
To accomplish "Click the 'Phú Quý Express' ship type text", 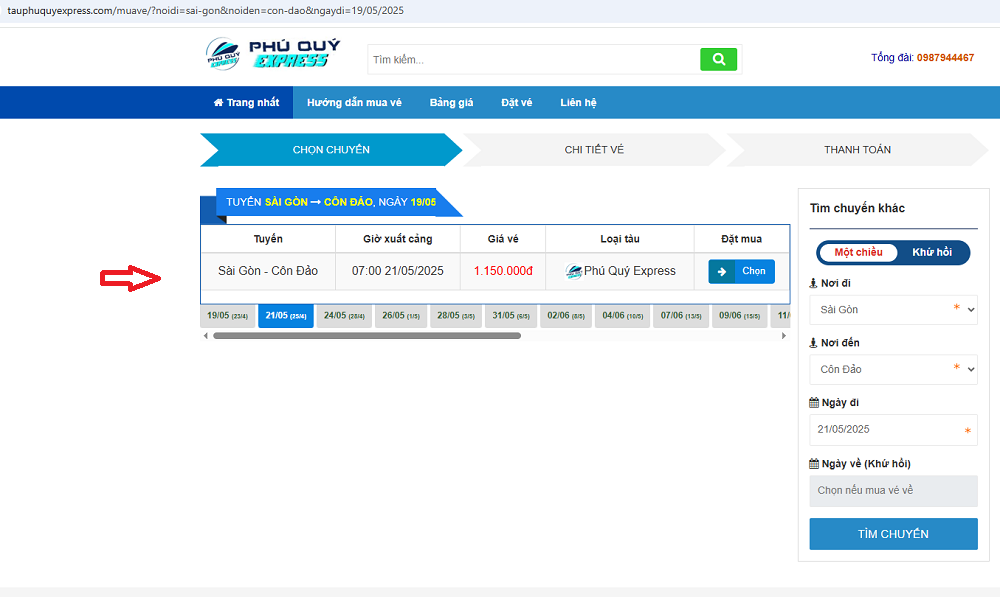I will click(629, 271).
